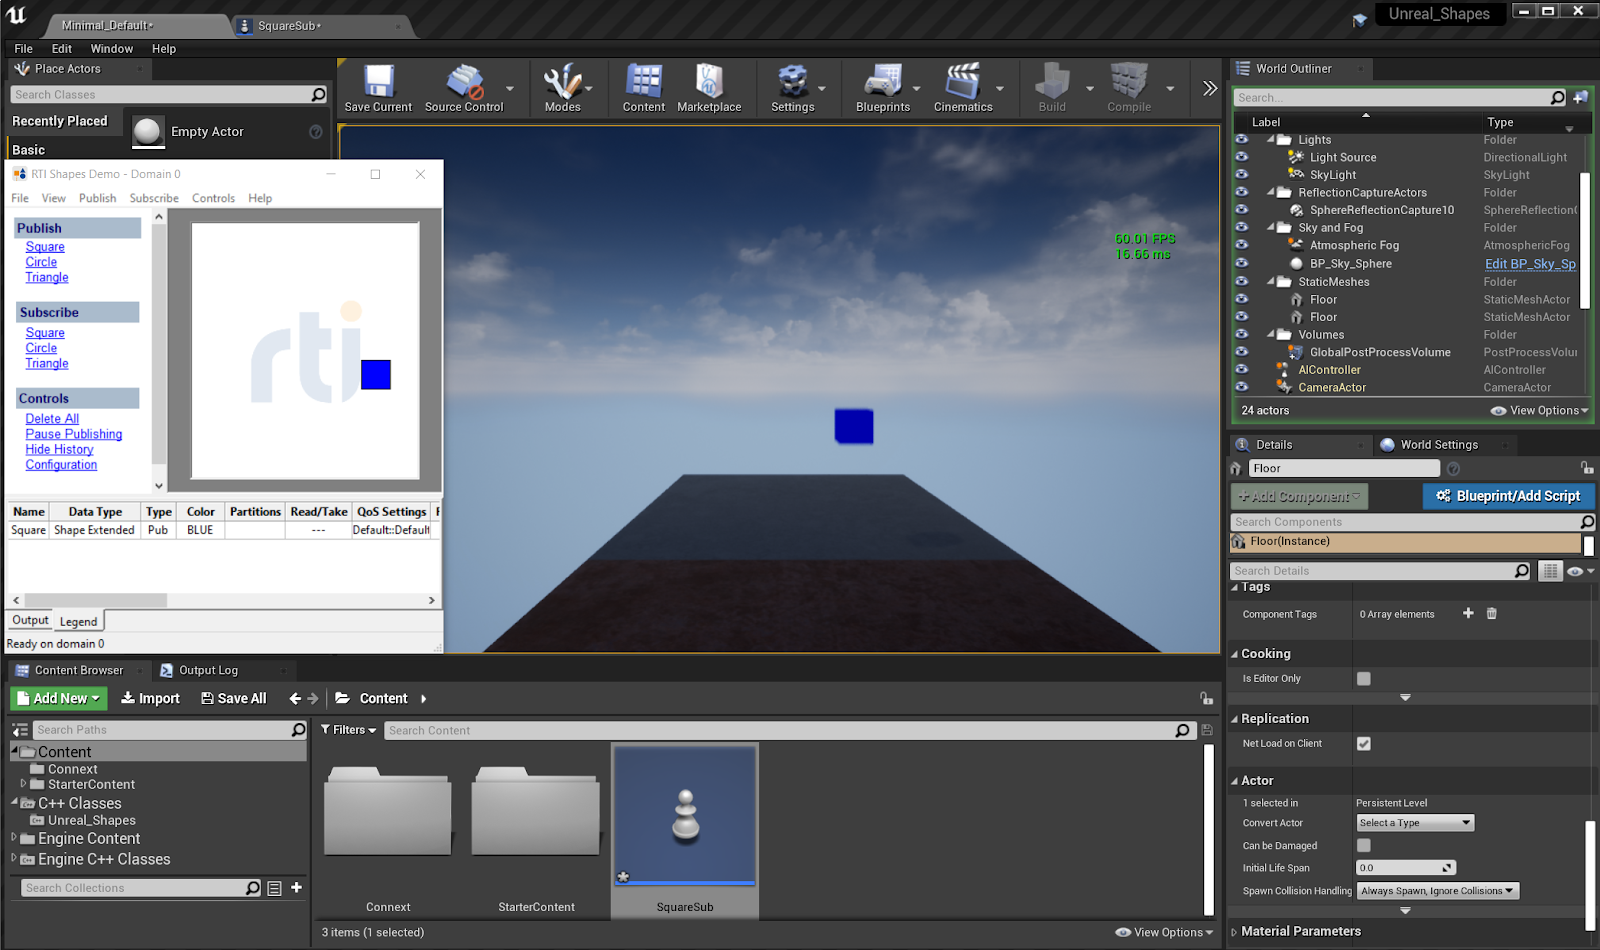
Task: Open World Outliner View Options dropdown
Action: pyautogui.click(x=1539, y=410)
